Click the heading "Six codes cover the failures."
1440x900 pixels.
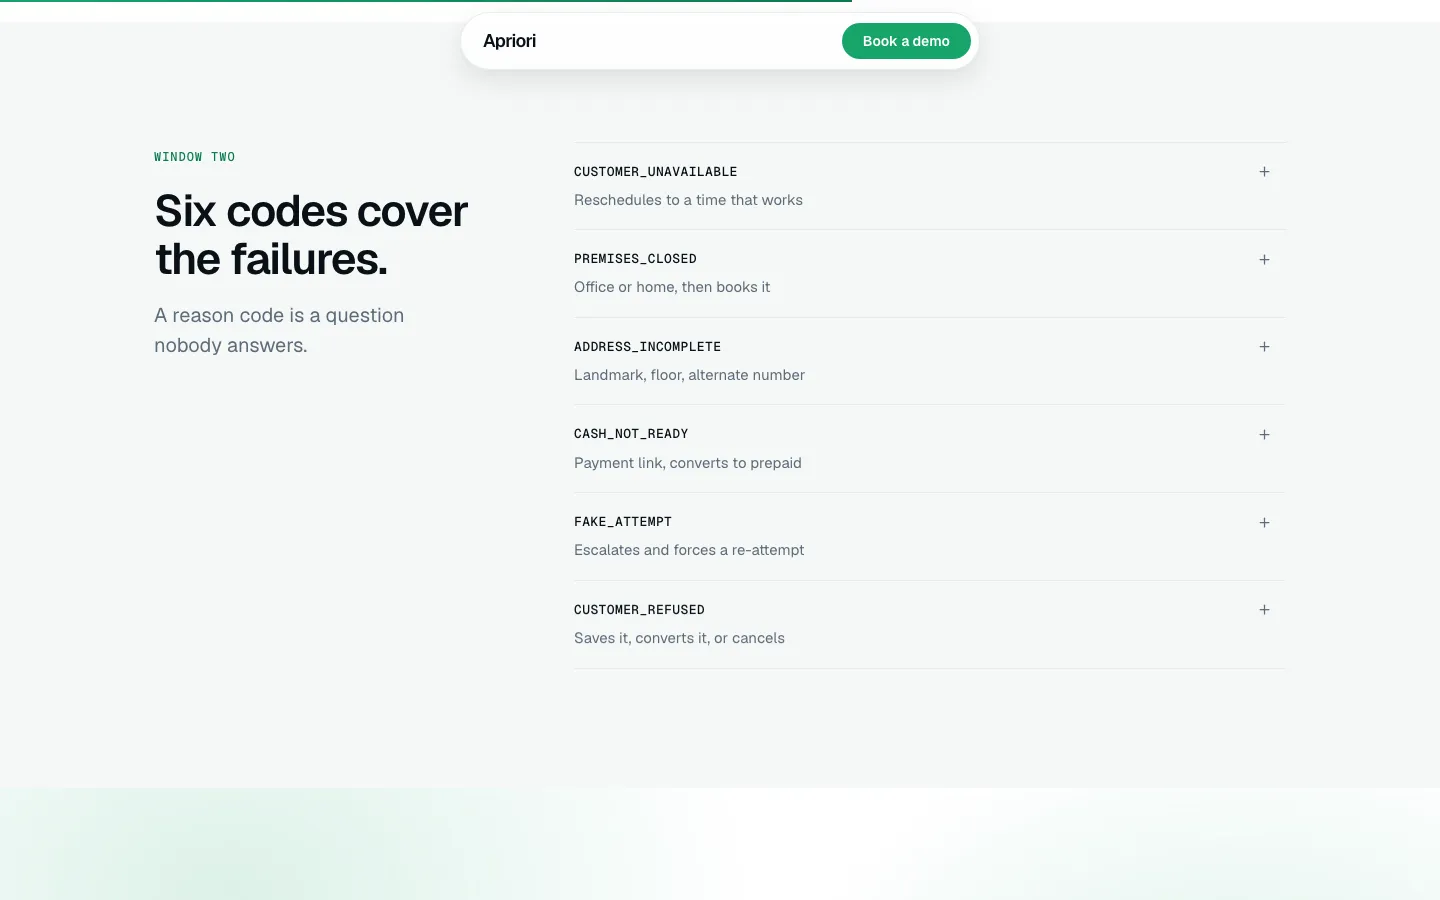point(311,235)
